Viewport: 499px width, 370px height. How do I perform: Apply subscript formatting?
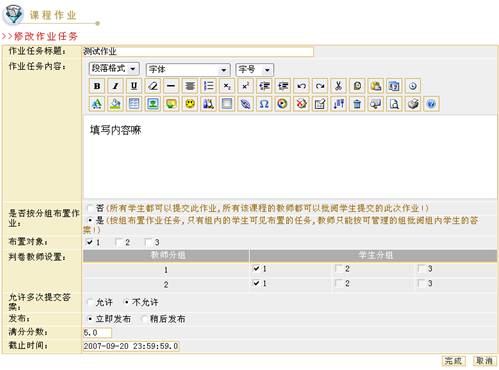(x=227, y=86)
